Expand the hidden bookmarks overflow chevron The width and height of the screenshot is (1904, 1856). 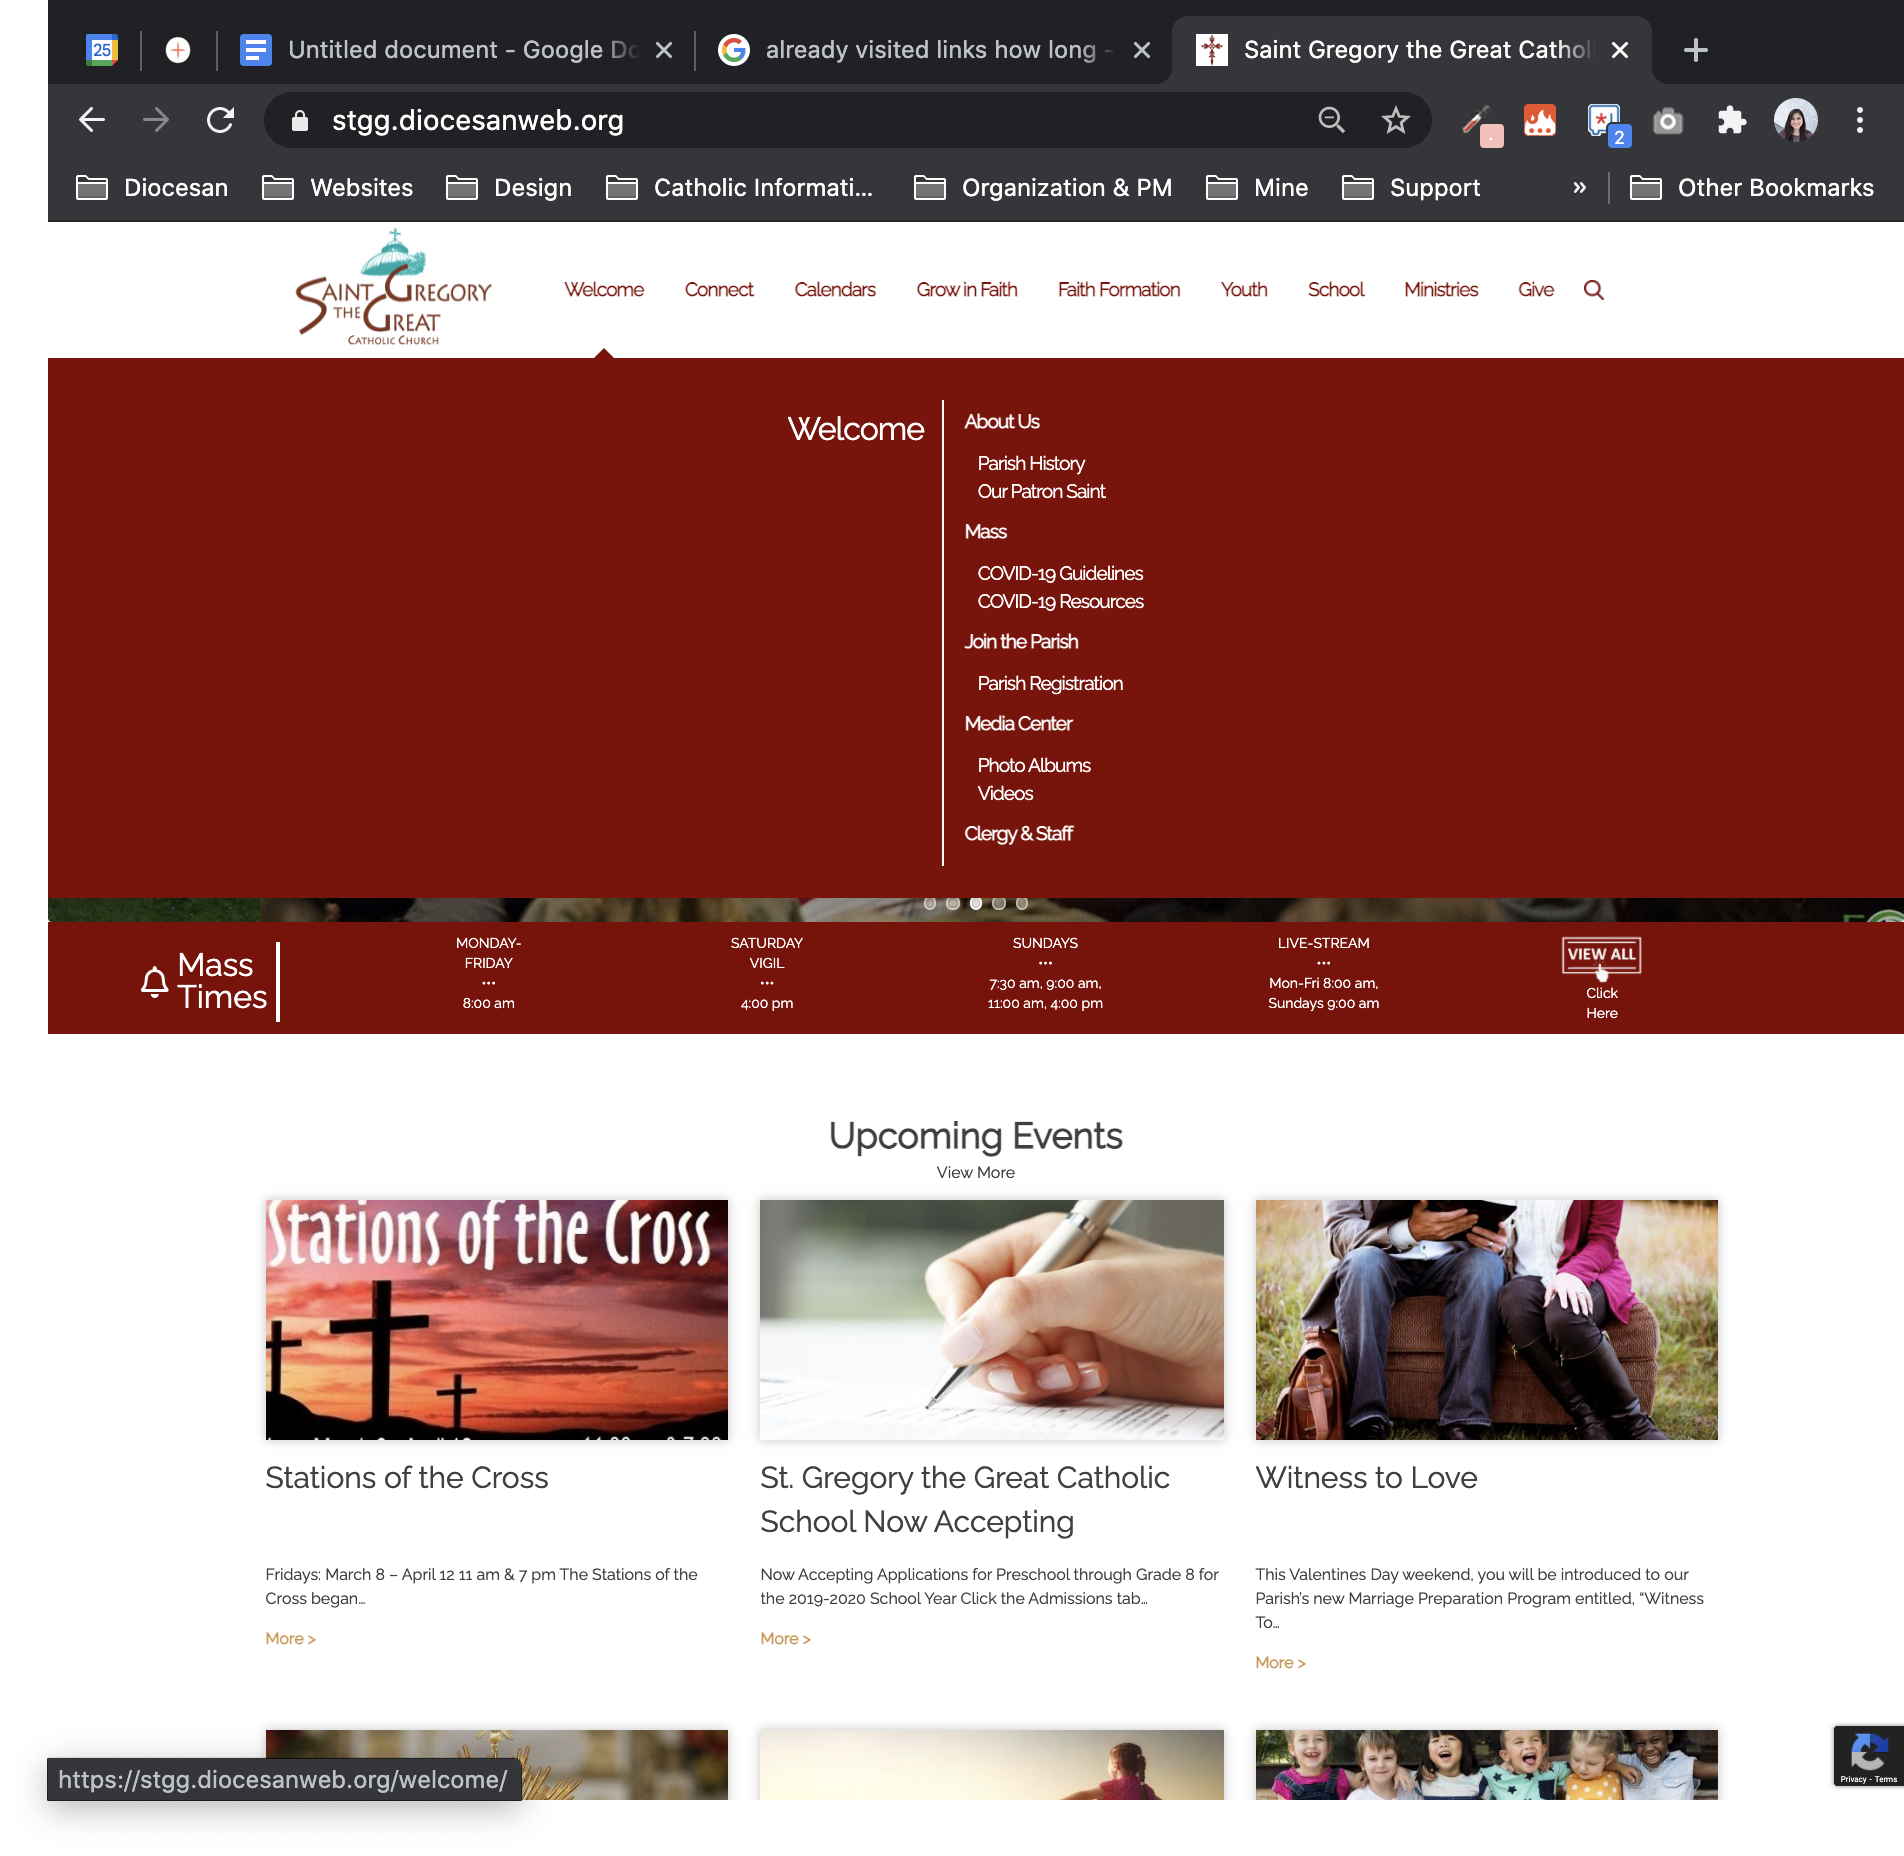1579,188
